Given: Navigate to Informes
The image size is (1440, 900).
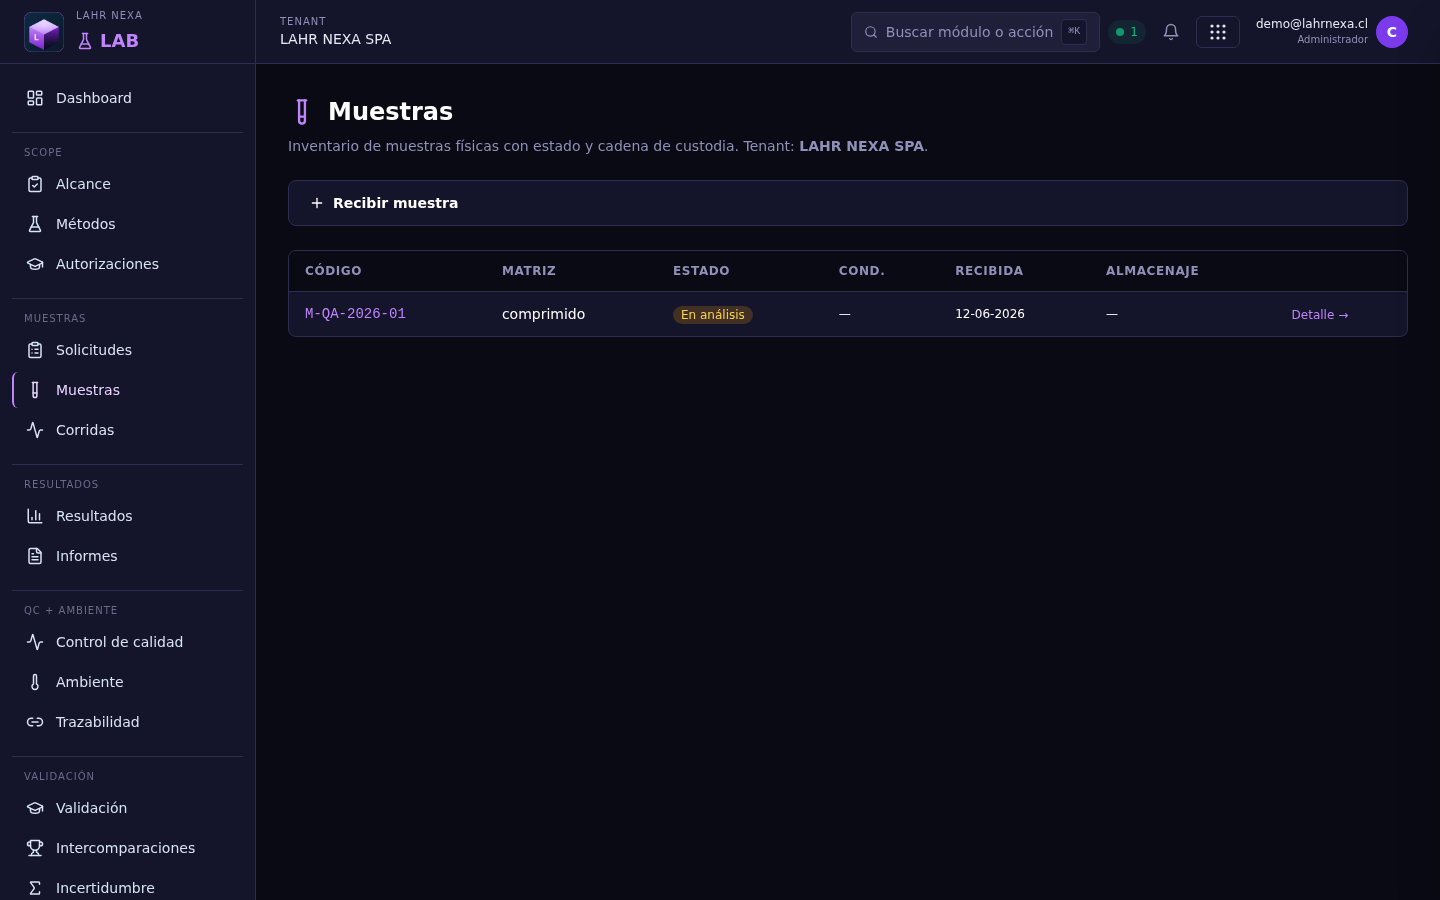Looking at the screenshot, I should coord(127,556).
